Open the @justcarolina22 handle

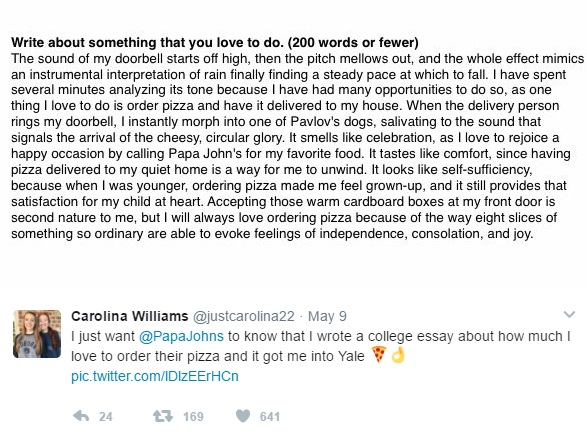[x=244, y=317]
